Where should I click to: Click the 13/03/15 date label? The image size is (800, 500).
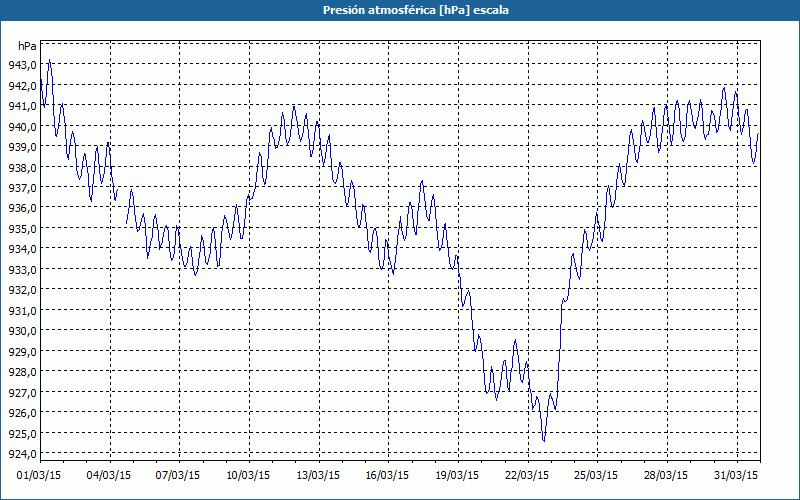[x=318, y=475]
